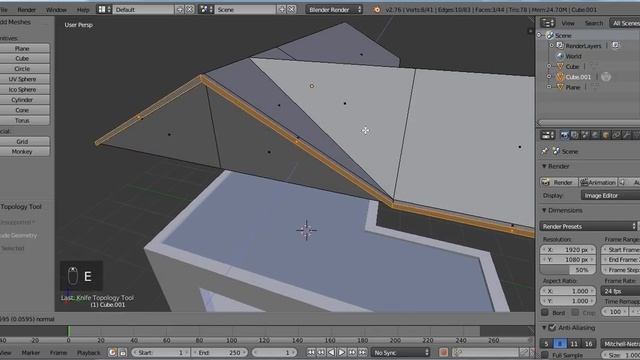Image resolution: width=640 pixels, height=360 pixels.
Task: Toggle use preview range clock icon
Action: pyautogui.click(x=112, y=352)
